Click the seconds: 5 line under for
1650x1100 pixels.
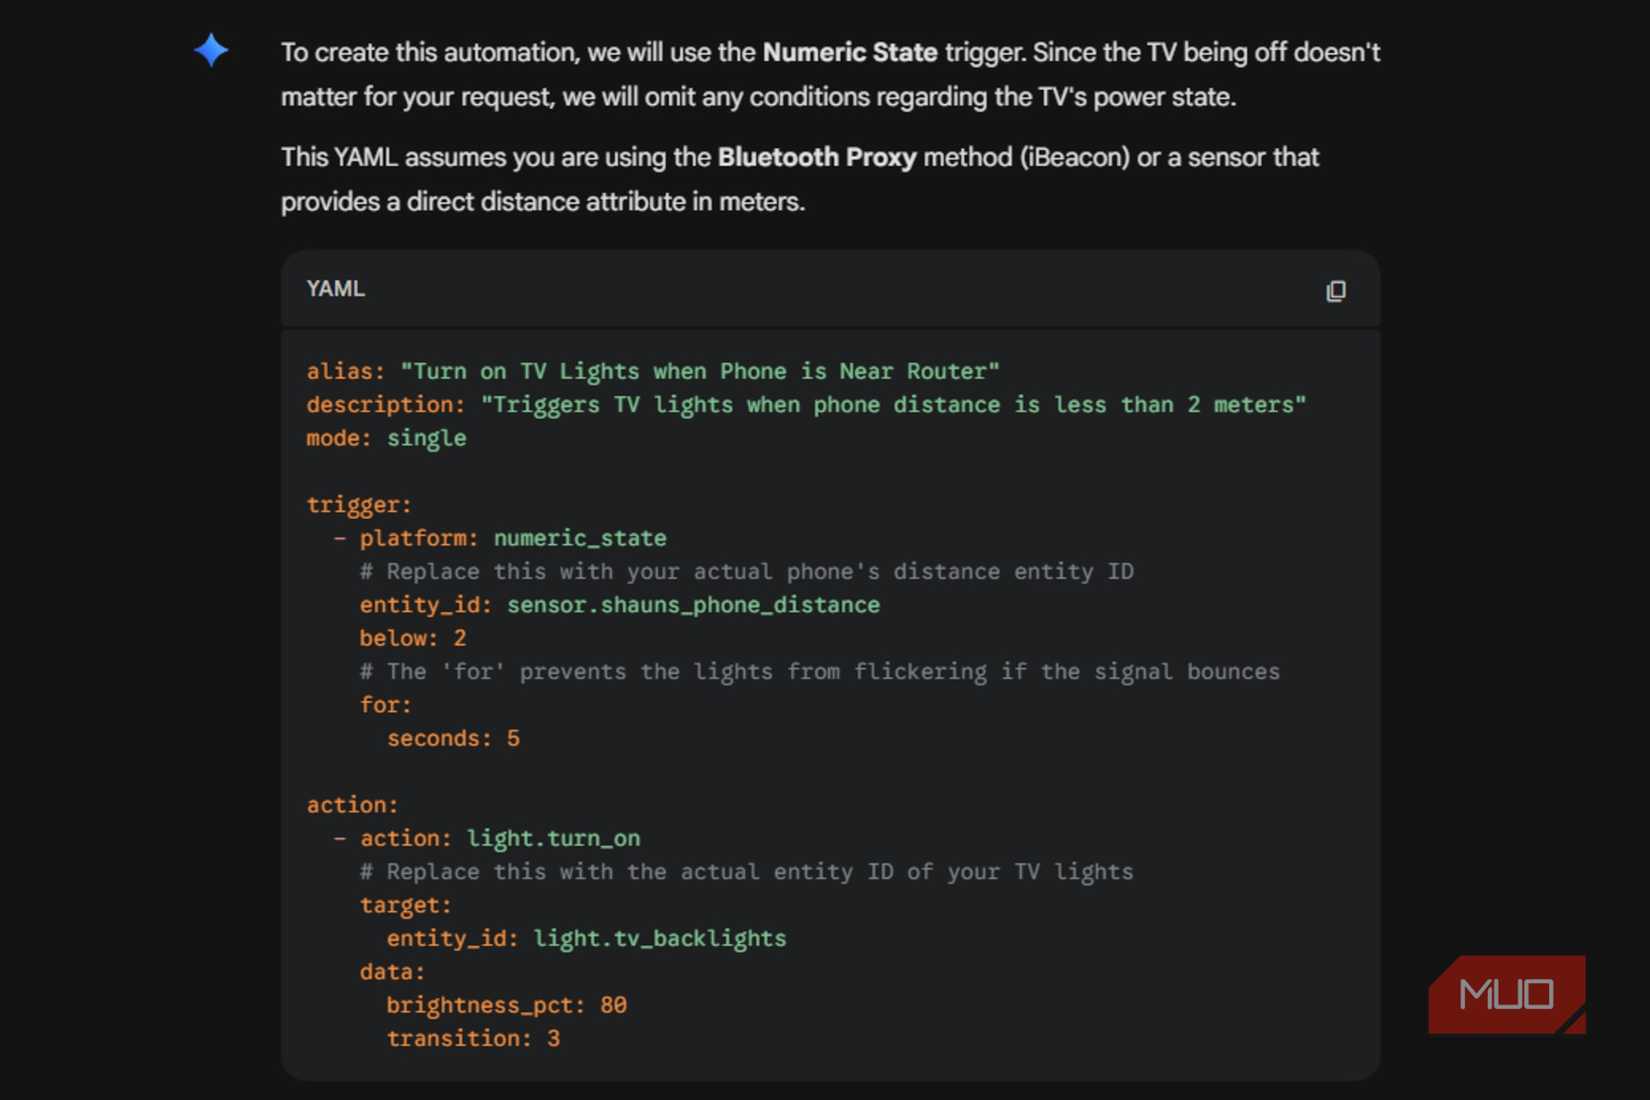click(x=452, y=738)
